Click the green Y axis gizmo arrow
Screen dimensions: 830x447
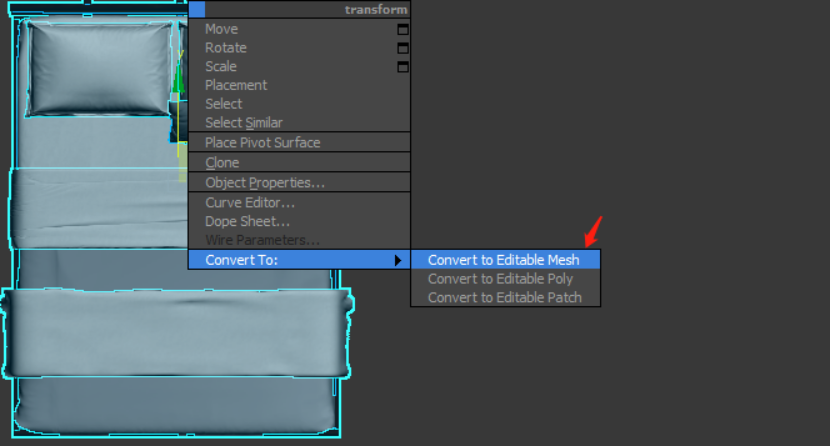pos(179,79)
